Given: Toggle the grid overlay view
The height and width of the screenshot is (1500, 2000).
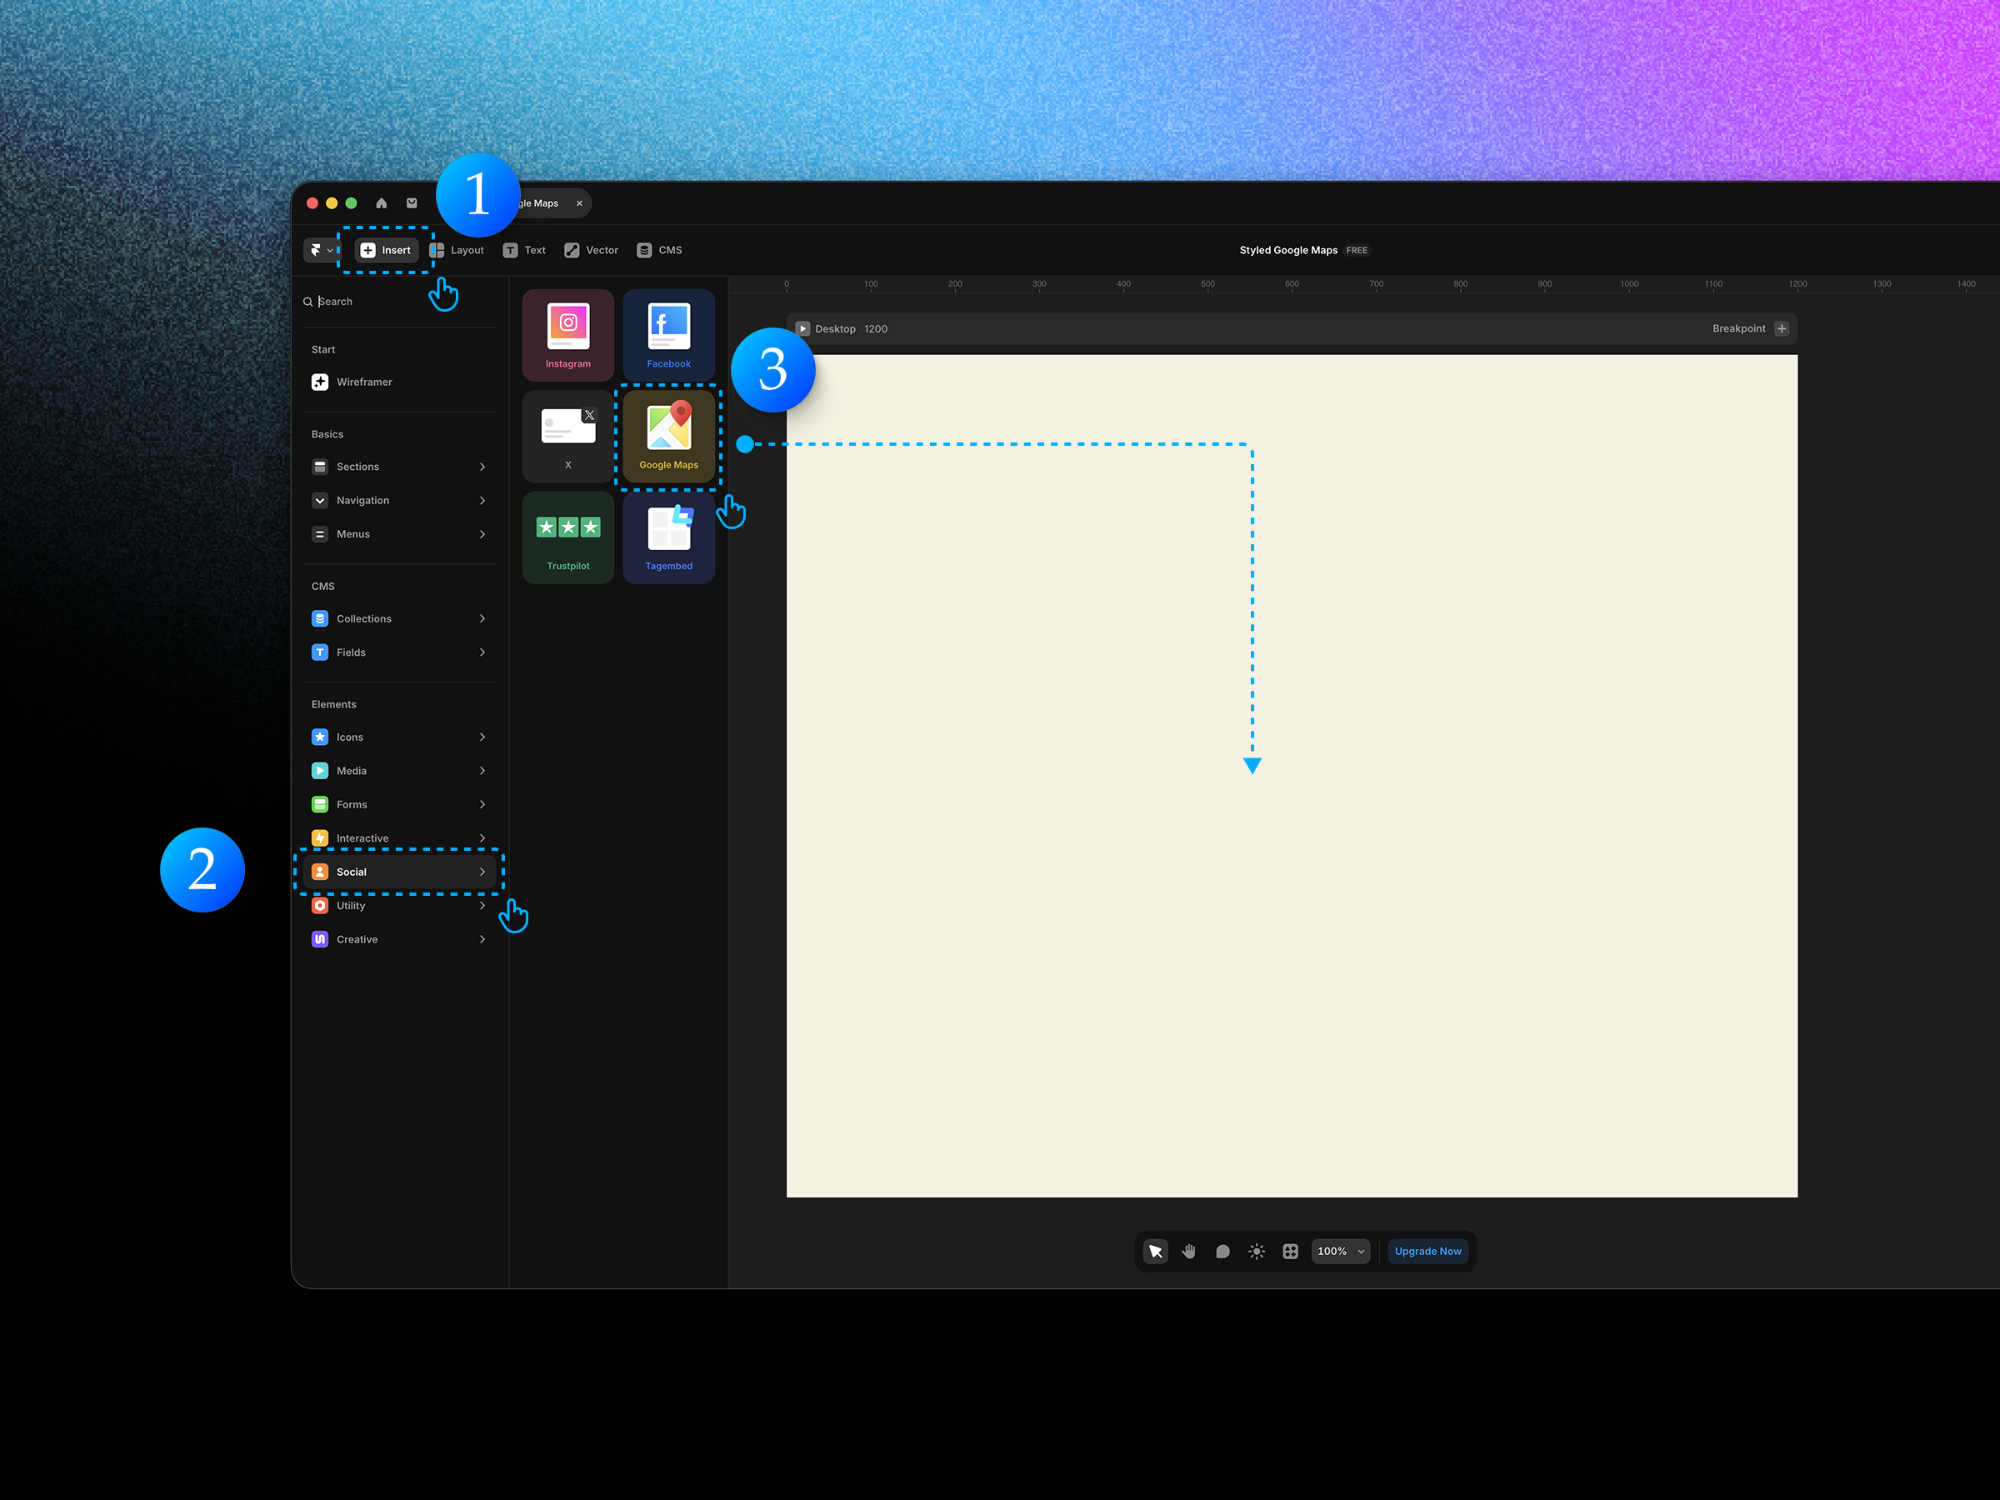Looking at the screenshot, I should tap(1290, 1250).
